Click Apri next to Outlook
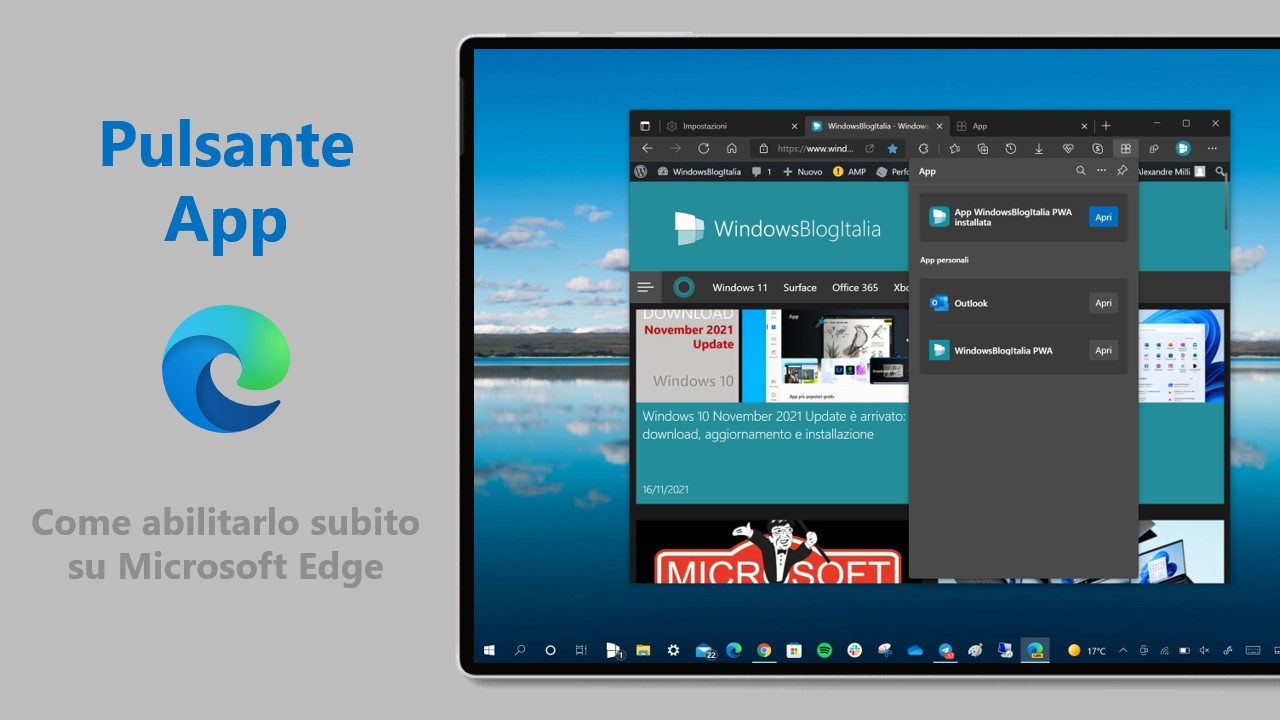This screenshot has height=720, width=1280. (1103, 303)
